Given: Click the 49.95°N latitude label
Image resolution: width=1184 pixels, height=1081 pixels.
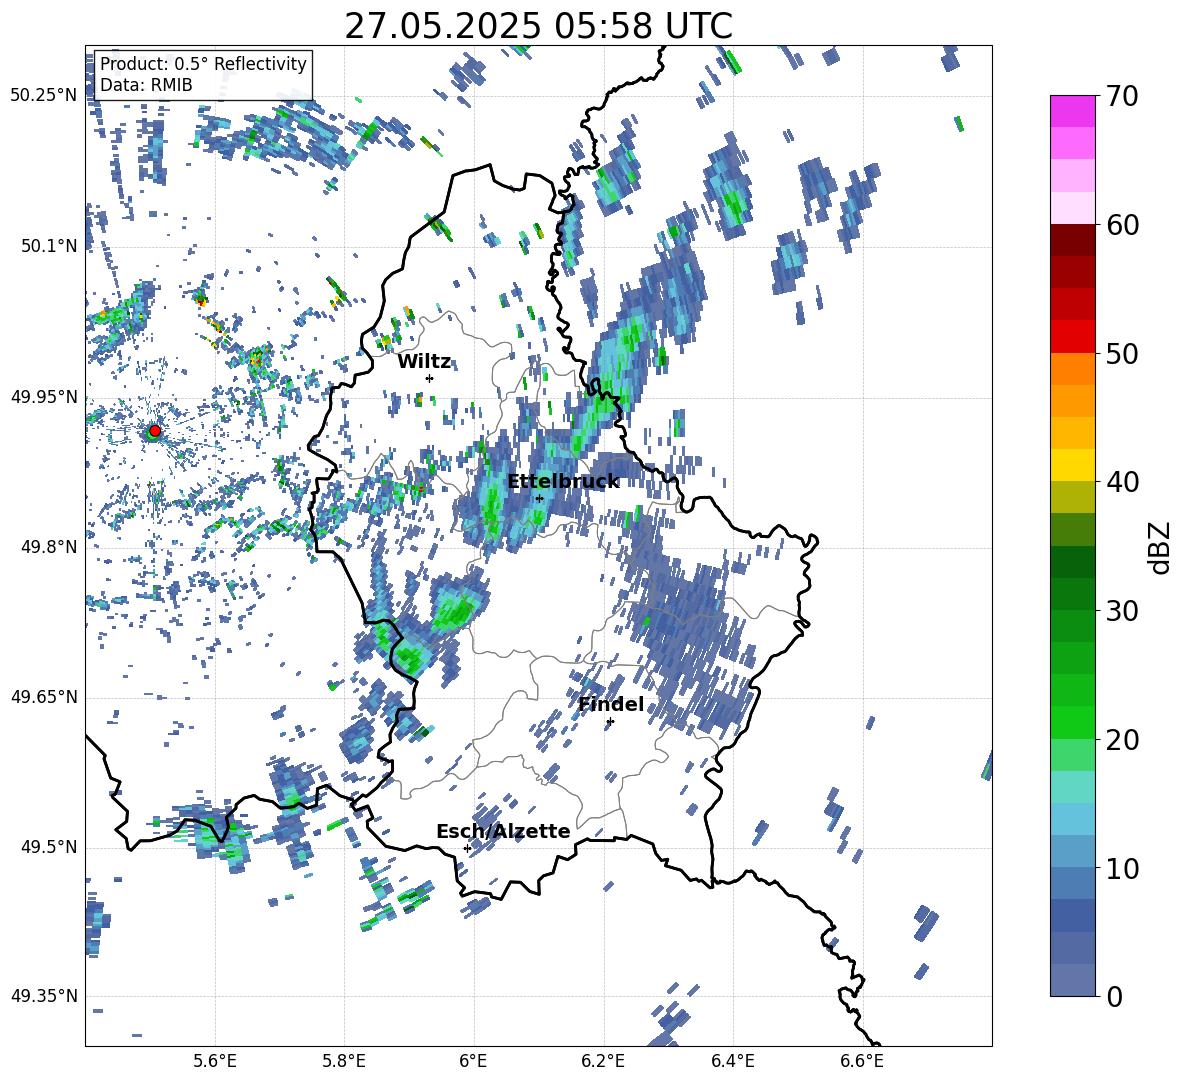Looking at the screenshot, I should [44, 397].
